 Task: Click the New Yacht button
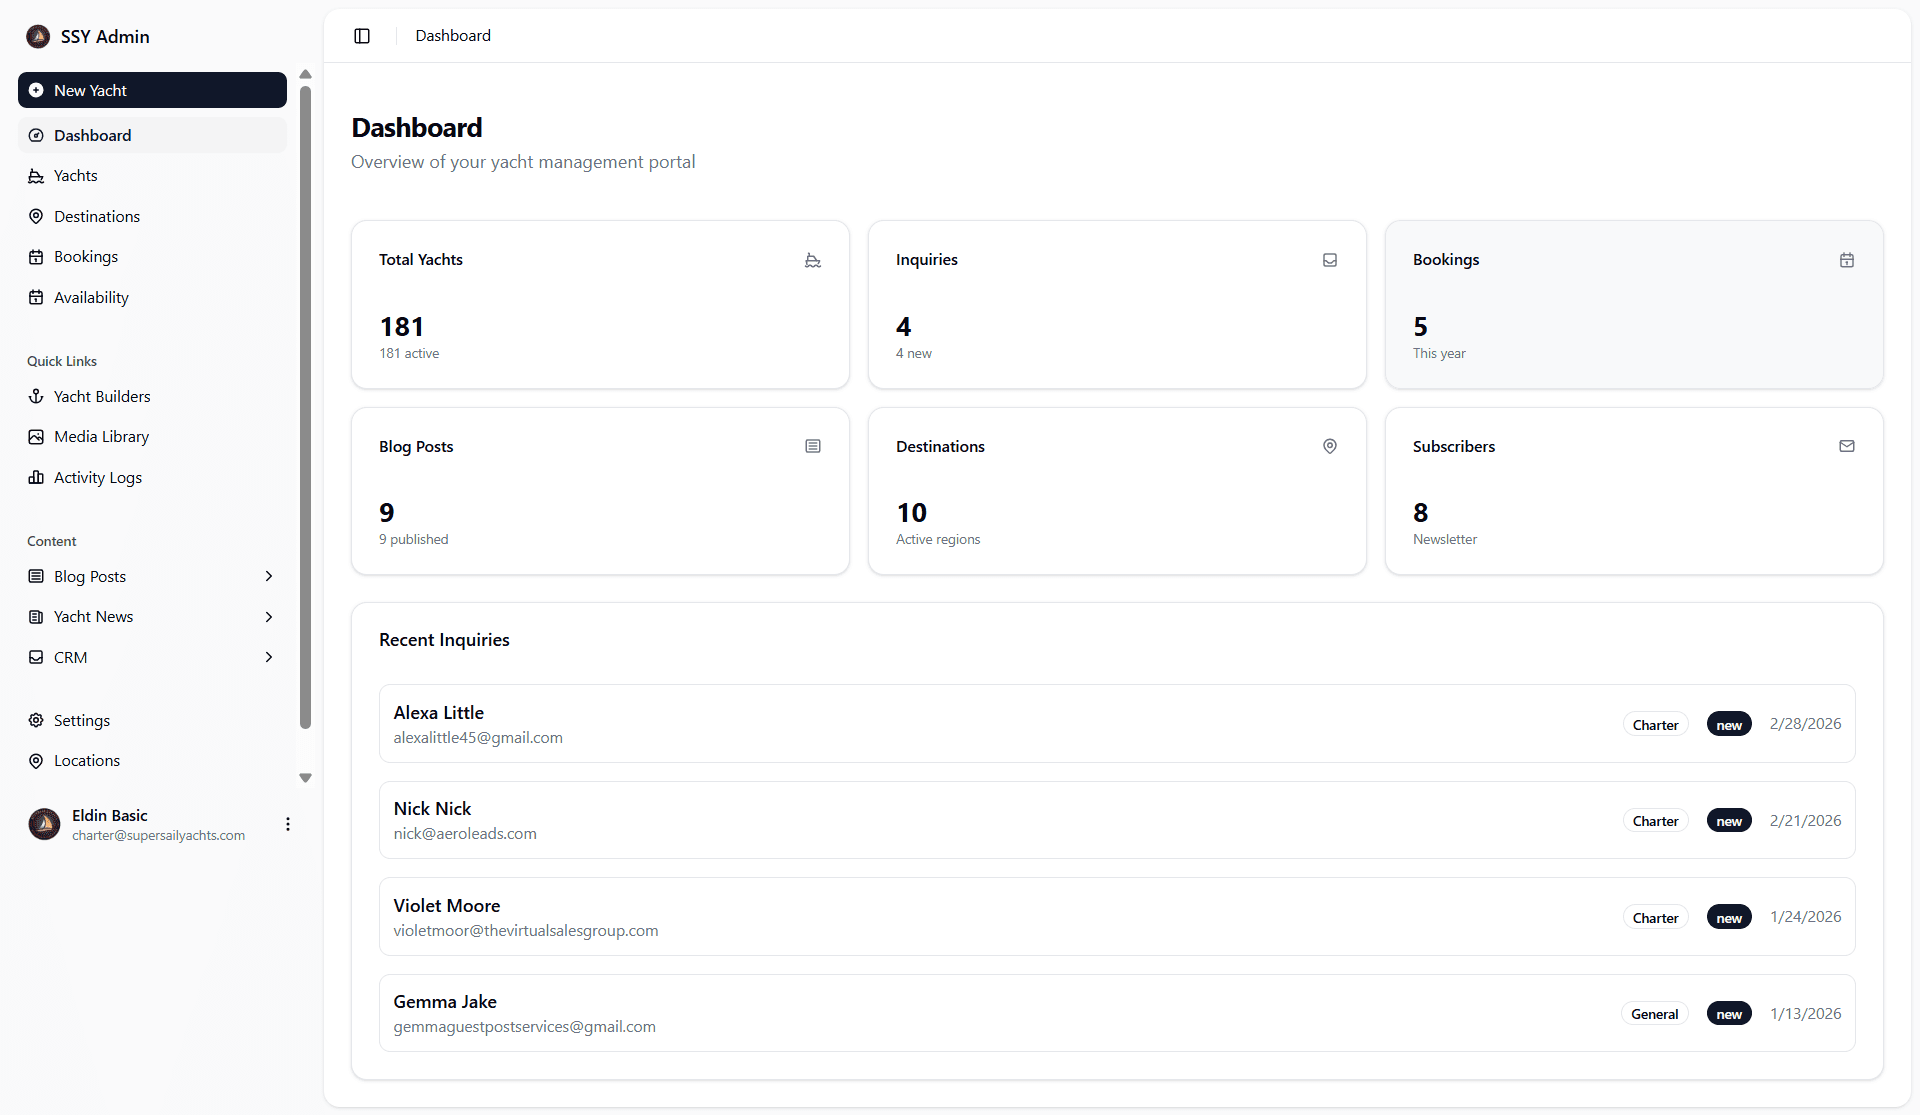tap(151, 90)
